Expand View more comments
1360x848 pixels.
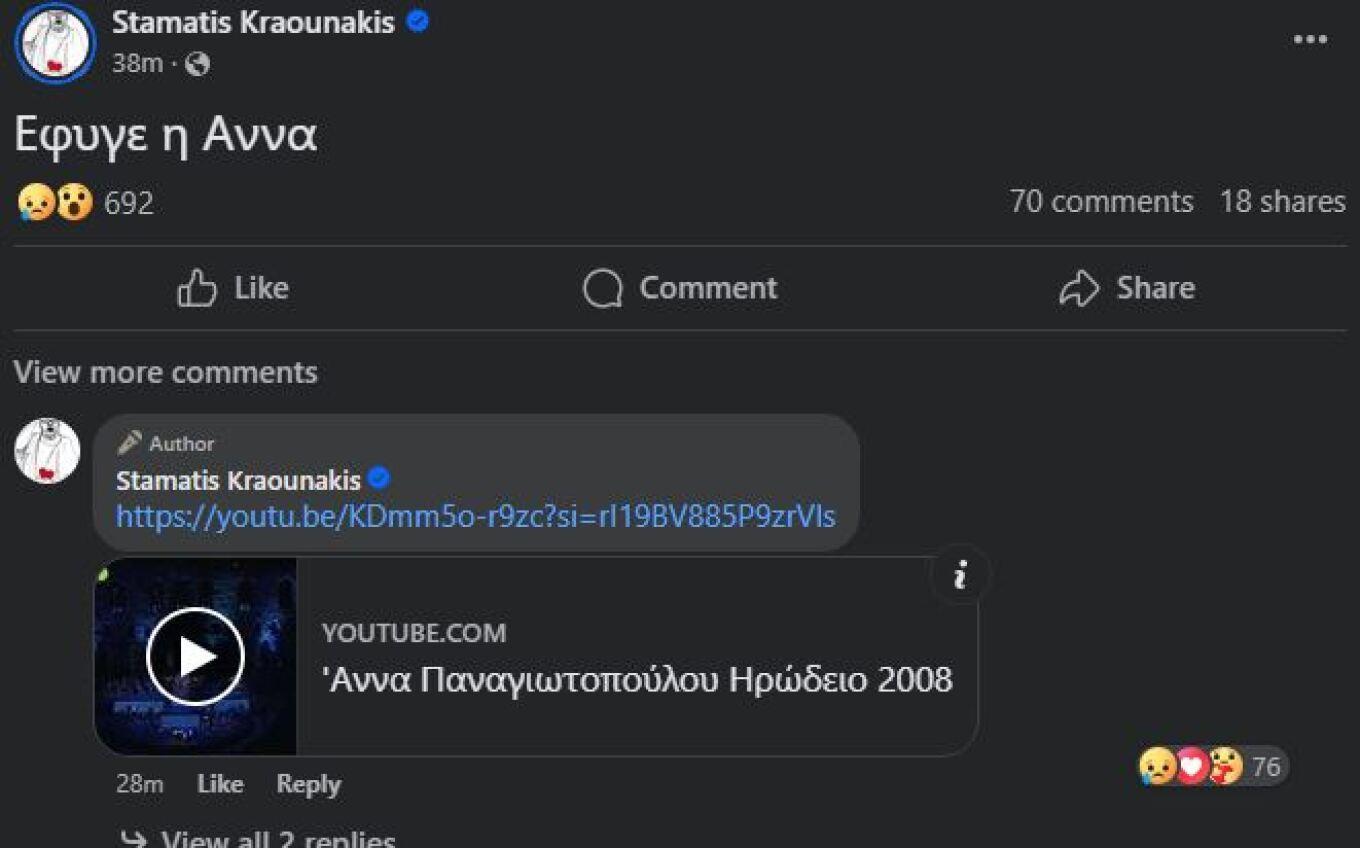click(166, 372)
